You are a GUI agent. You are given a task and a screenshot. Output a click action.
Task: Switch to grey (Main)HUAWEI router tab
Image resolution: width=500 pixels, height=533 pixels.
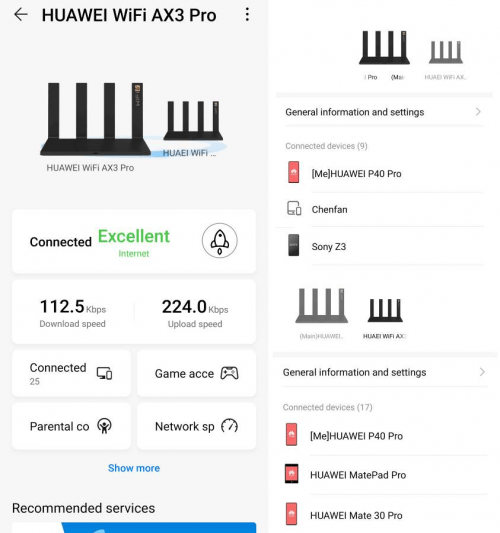pyautogui.click(x=322, y=312)
